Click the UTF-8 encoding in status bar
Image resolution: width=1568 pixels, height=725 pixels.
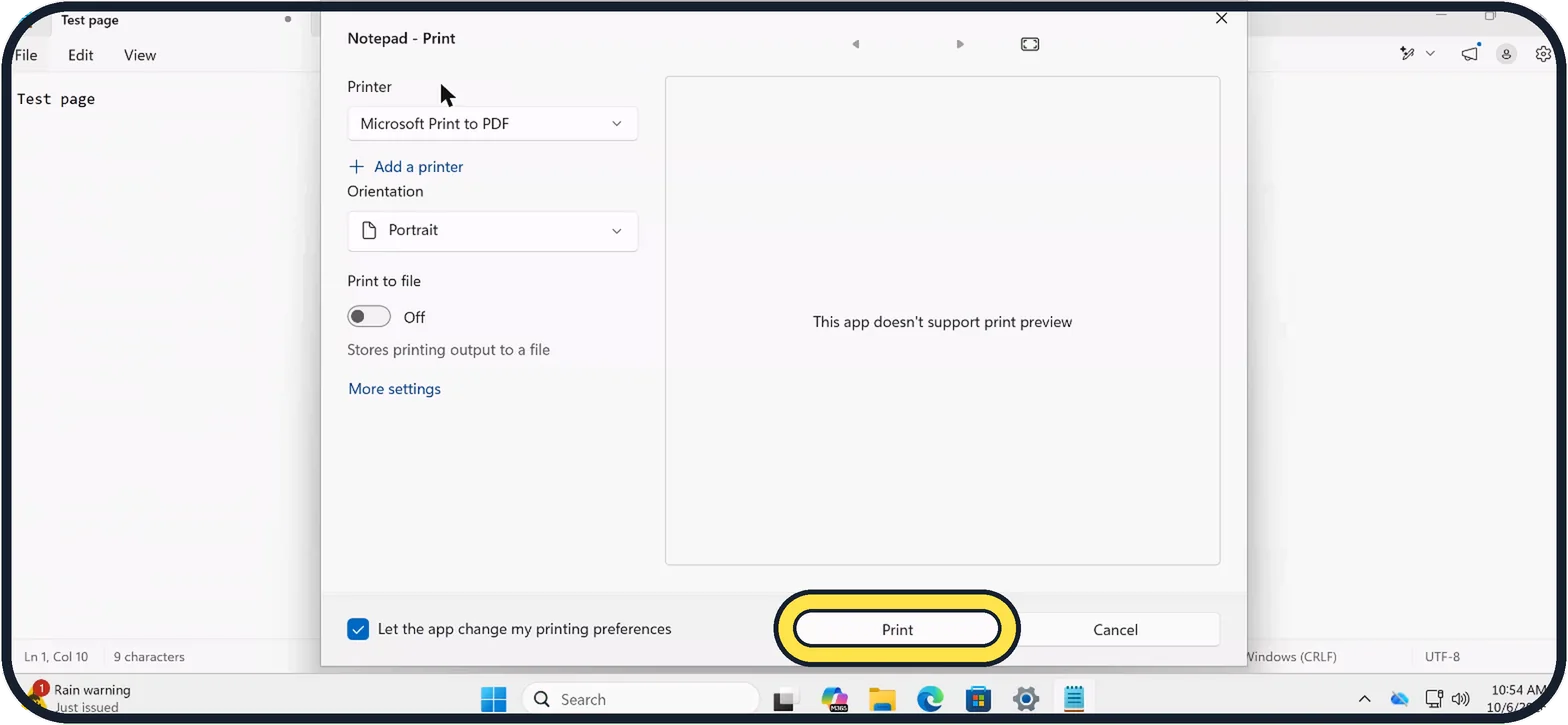pyautogui.click(x=1442, y=657)
